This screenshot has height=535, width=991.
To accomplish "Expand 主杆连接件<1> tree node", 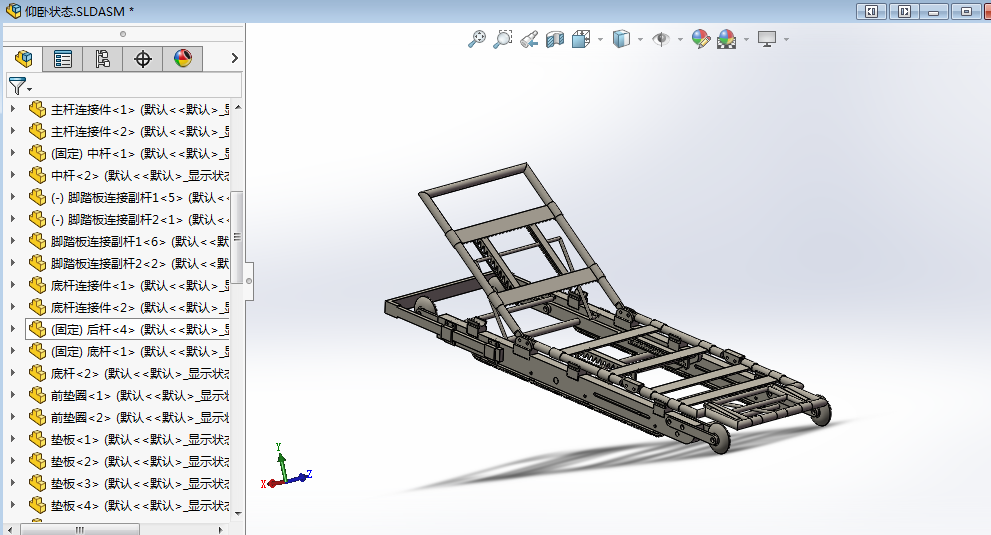I will click(13, 109).
